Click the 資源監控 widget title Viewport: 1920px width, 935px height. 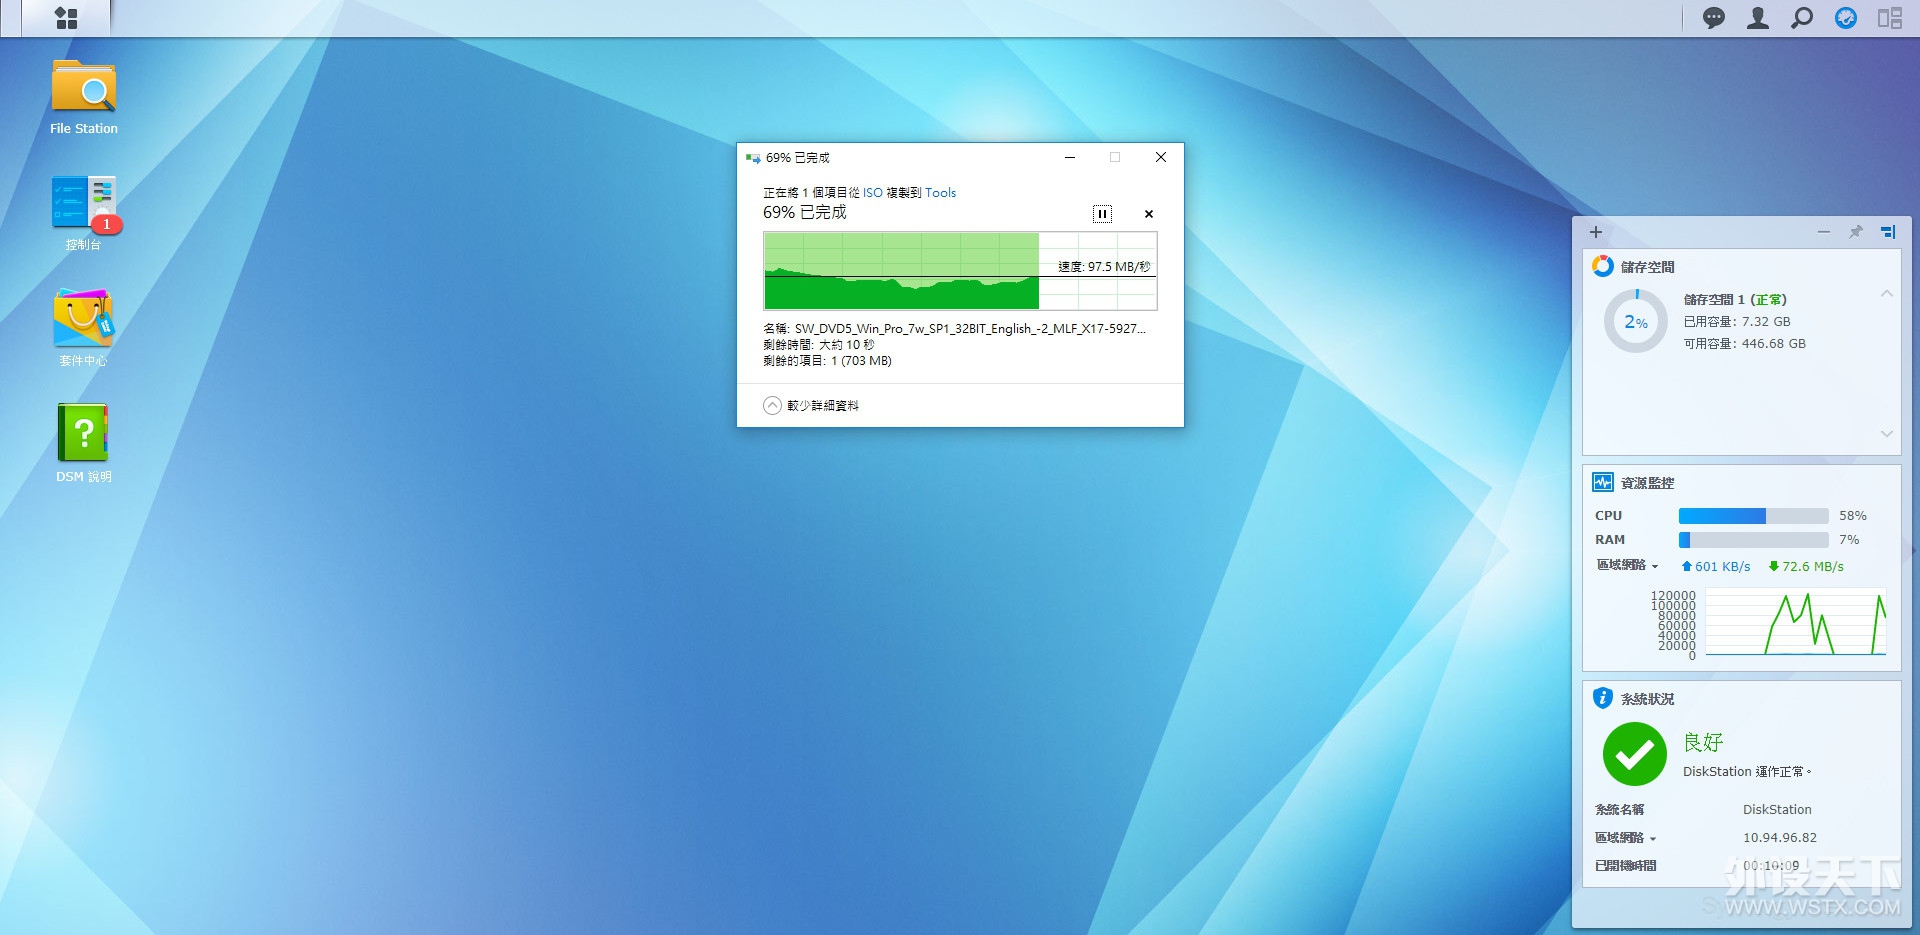pos(1648,483)
